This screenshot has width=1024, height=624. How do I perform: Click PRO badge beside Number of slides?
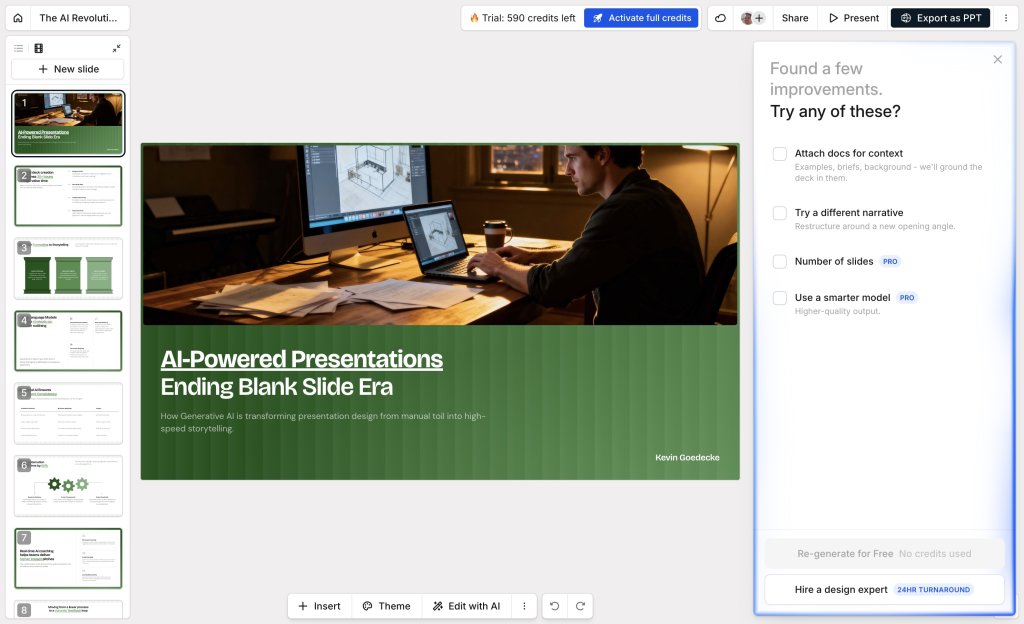point(889,262)
